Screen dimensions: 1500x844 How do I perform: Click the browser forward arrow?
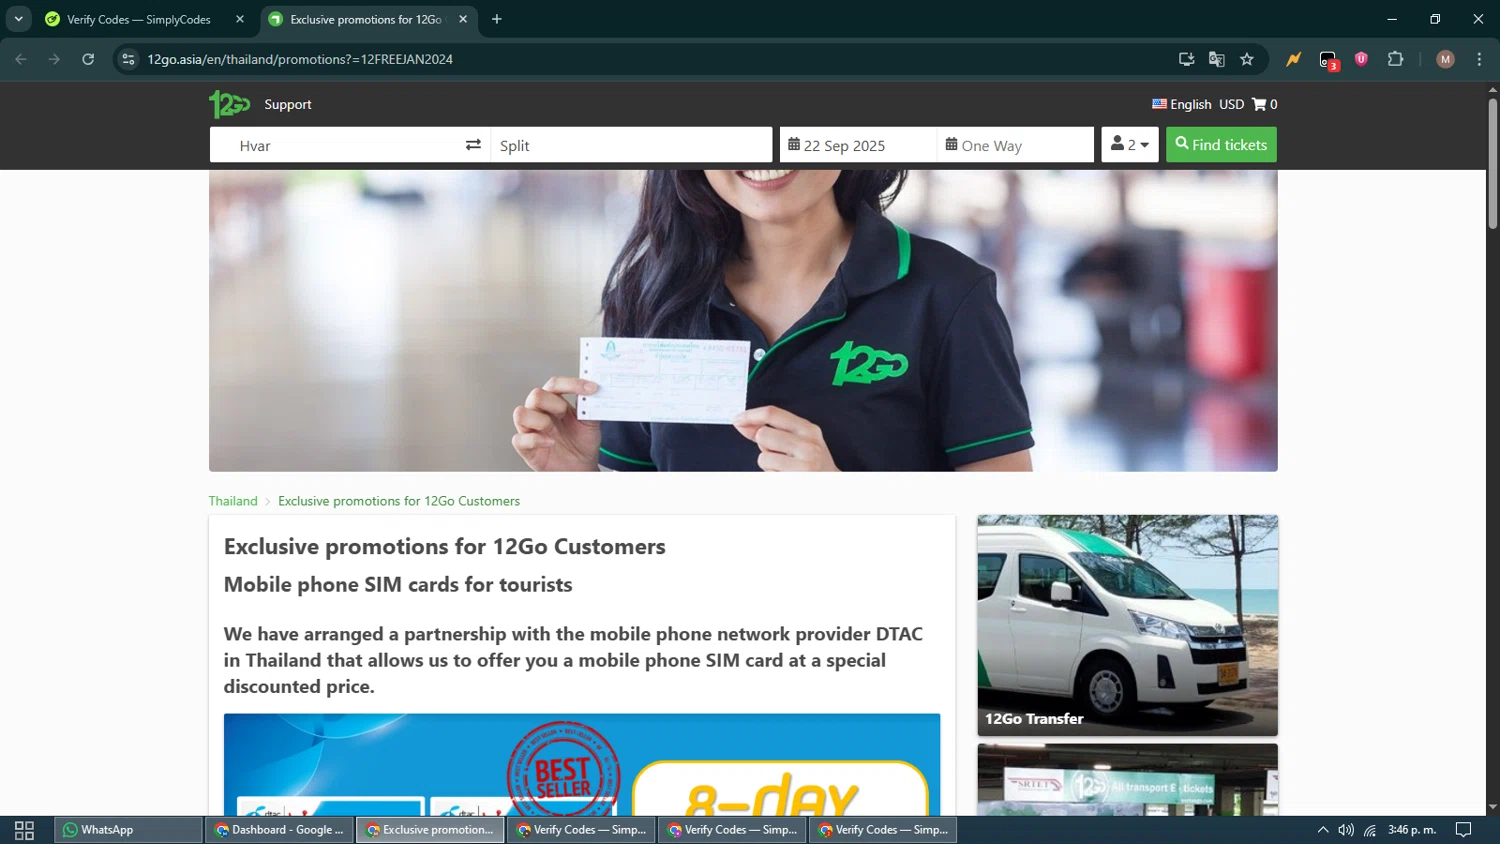pos(54,59)
